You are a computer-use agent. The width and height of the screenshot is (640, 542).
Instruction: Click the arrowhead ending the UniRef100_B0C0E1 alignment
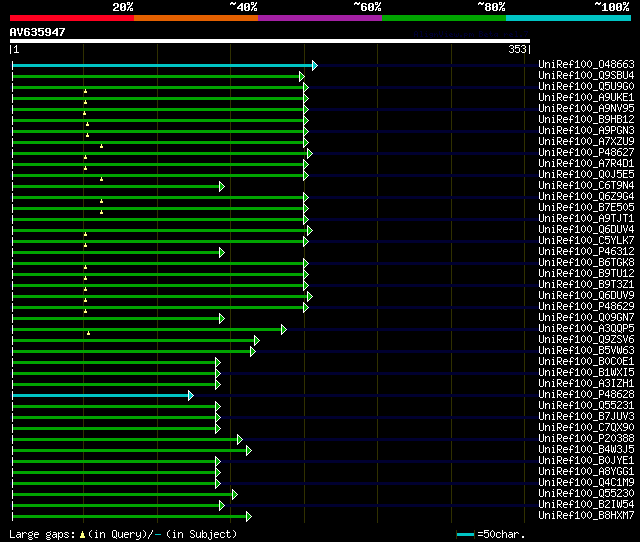pos(218,362)
